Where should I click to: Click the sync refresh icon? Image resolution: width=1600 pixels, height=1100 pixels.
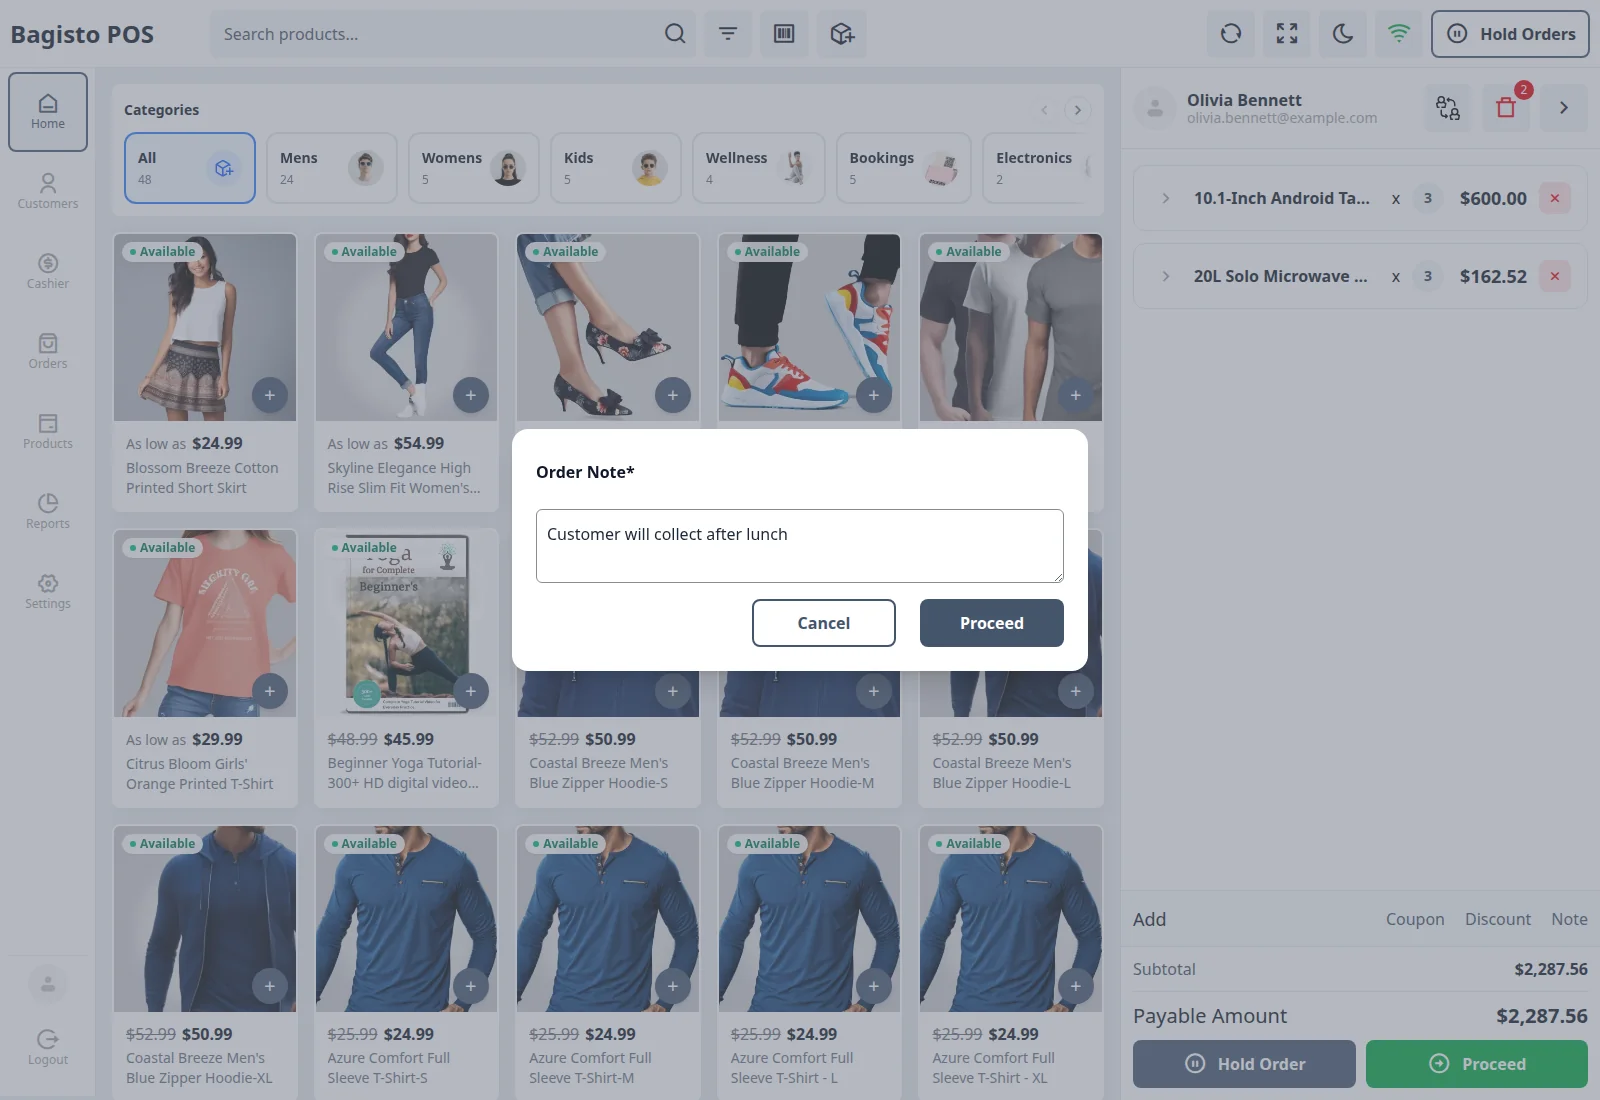pos(1231,34)
